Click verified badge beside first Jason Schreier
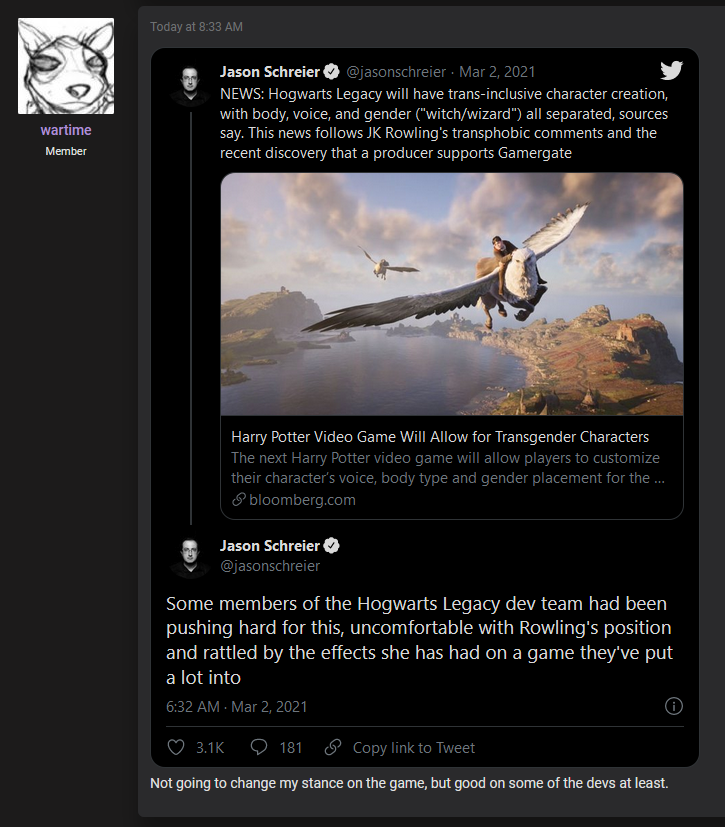 332,72
